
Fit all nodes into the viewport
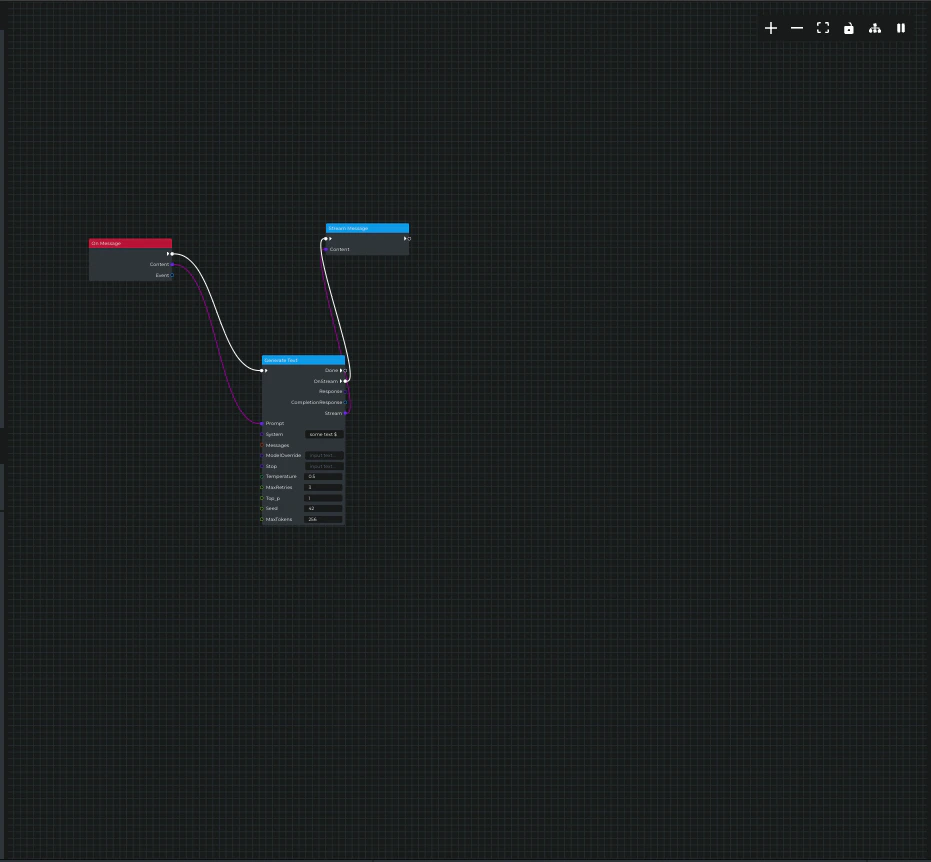(x=823, y=28)
